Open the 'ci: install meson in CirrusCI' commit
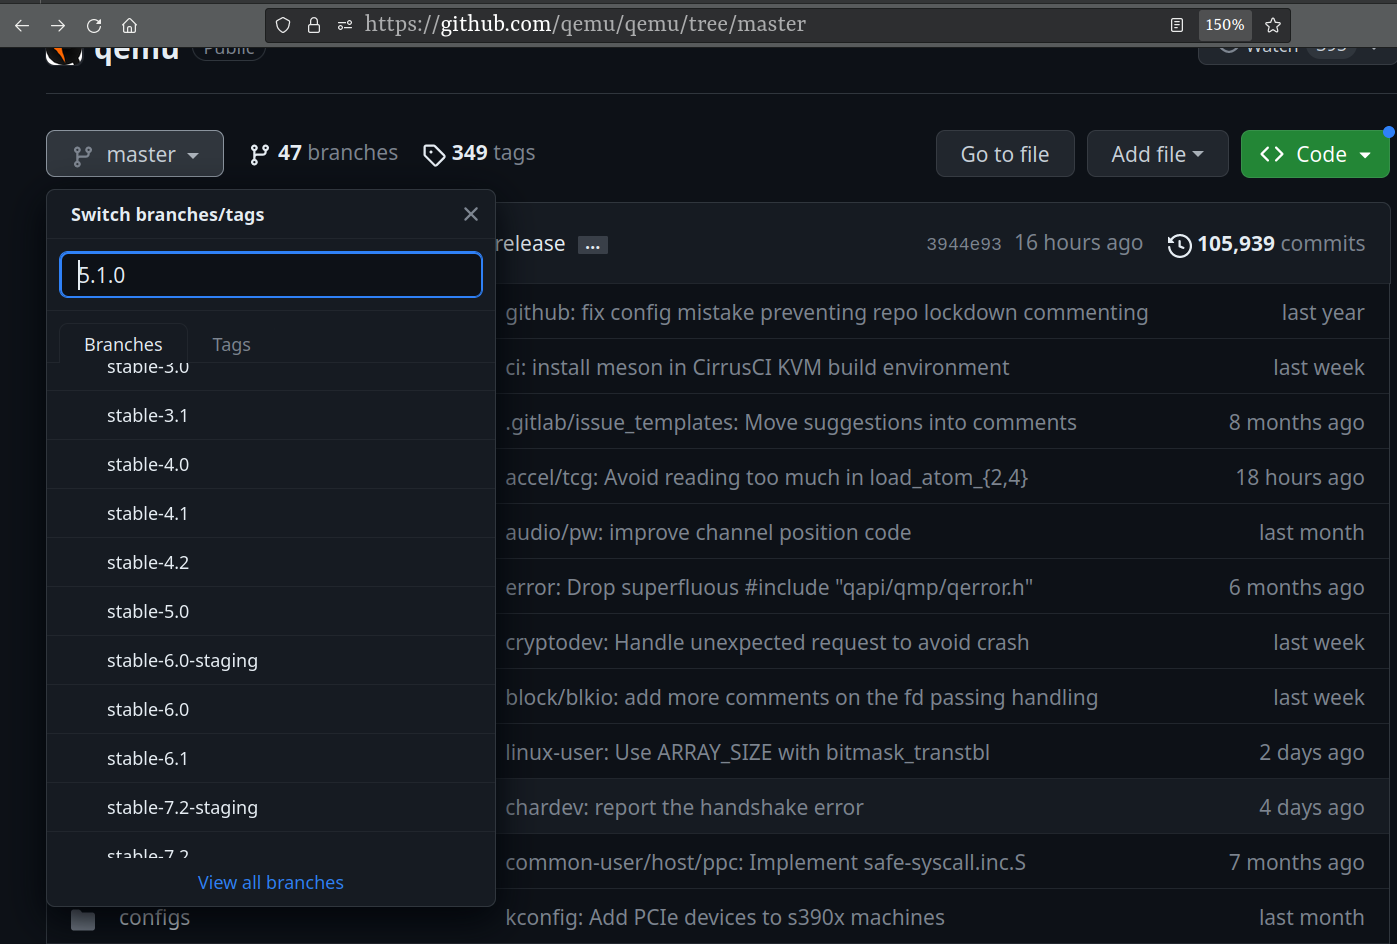The height and width of the screenshot is (944, 1397). pos(757,368)
